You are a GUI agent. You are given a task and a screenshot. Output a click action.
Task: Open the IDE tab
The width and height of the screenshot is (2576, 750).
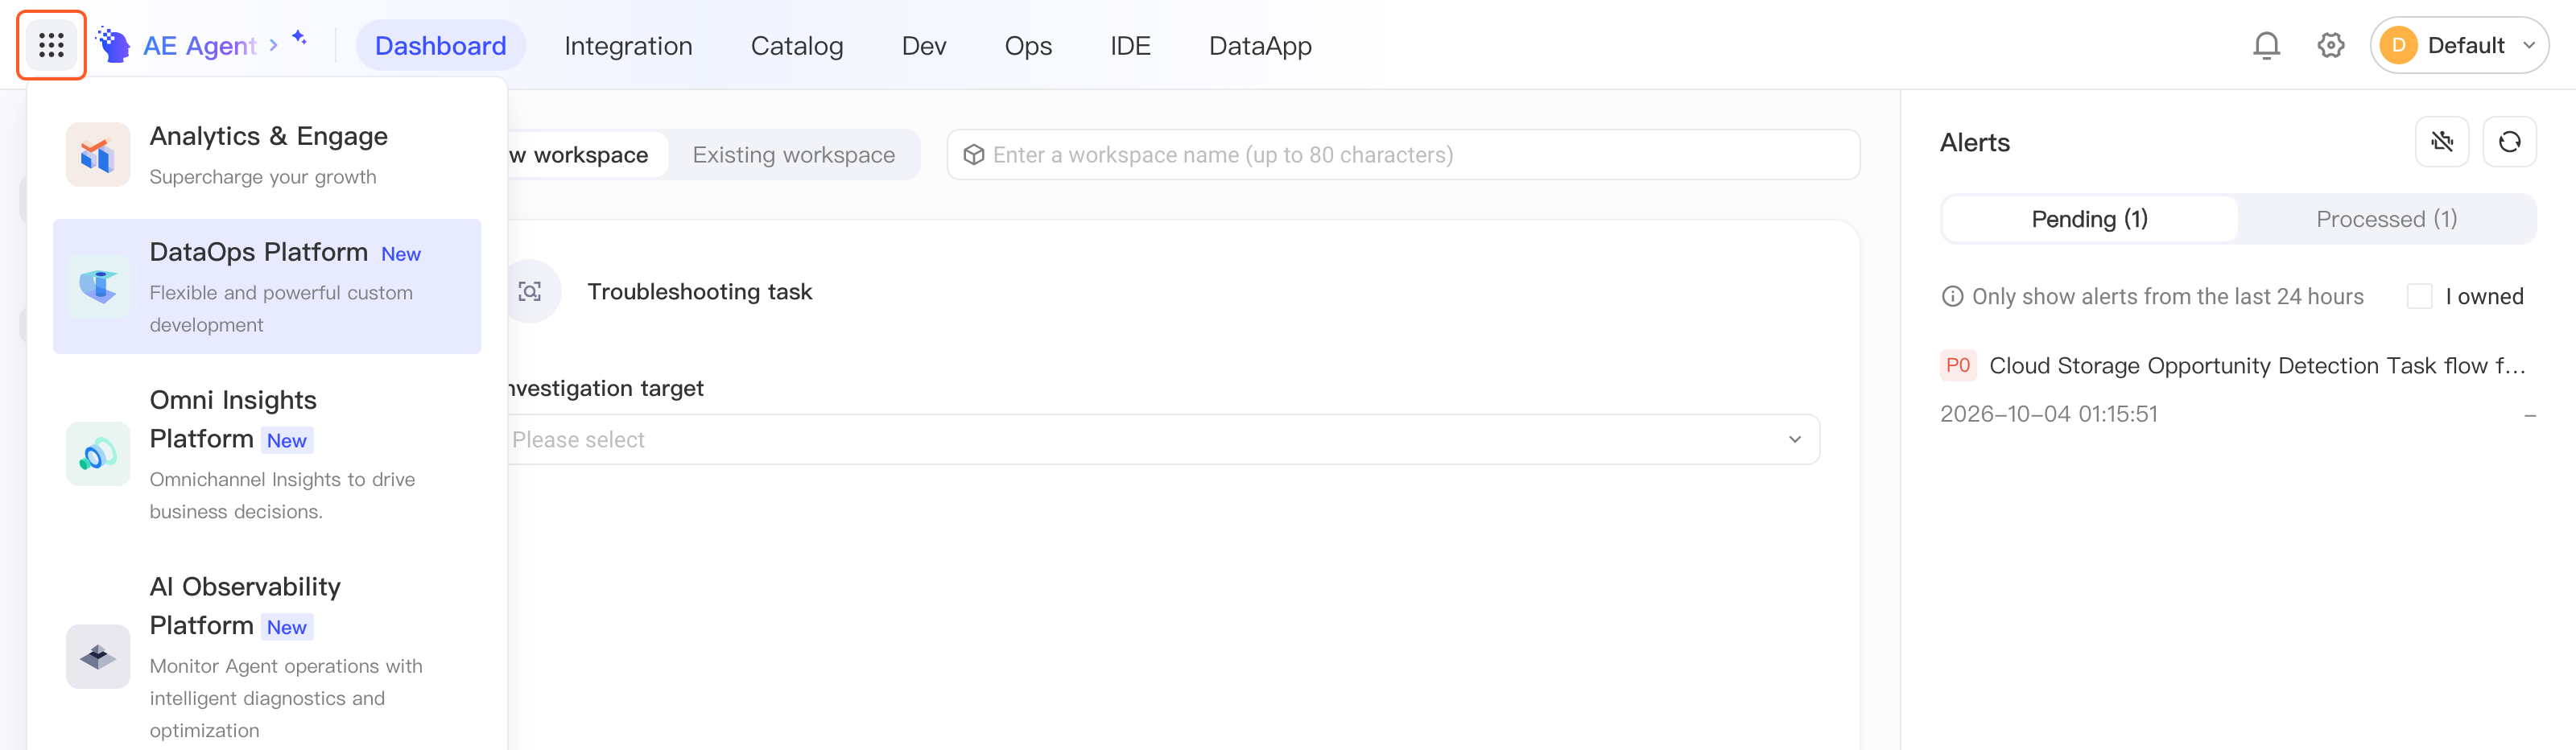tap(1130, 45)
